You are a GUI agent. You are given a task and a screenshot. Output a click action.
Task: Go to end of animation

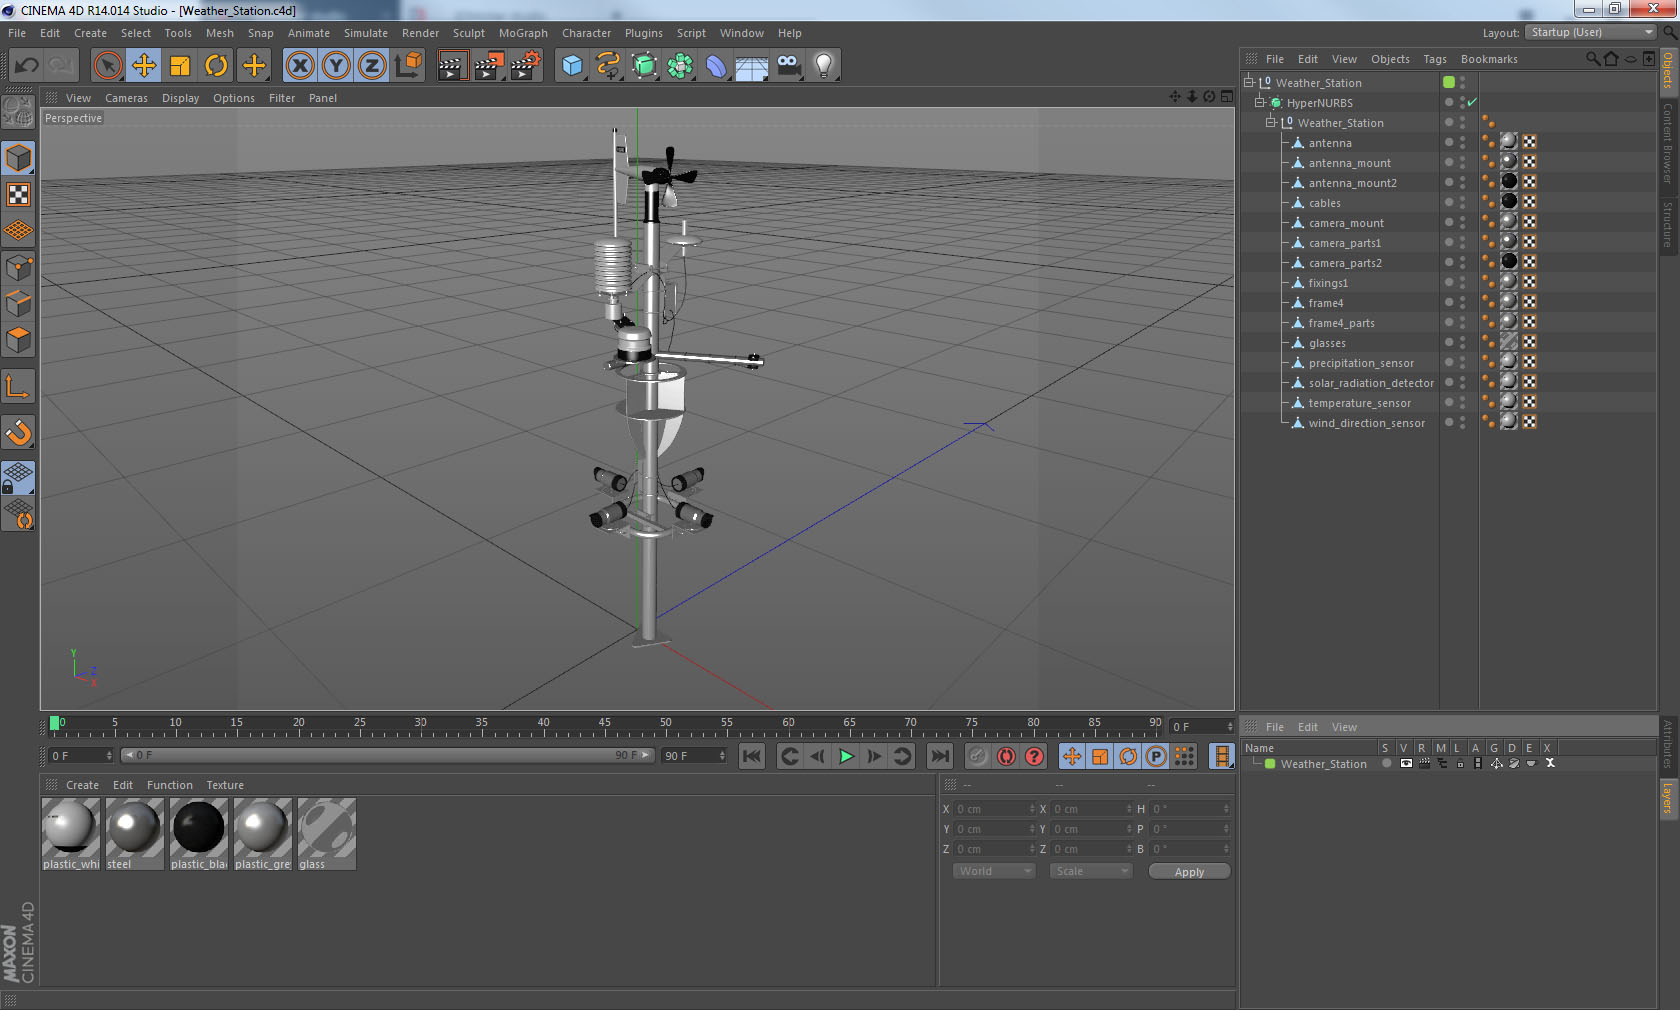pyautogui.click(x=940, y=756)
